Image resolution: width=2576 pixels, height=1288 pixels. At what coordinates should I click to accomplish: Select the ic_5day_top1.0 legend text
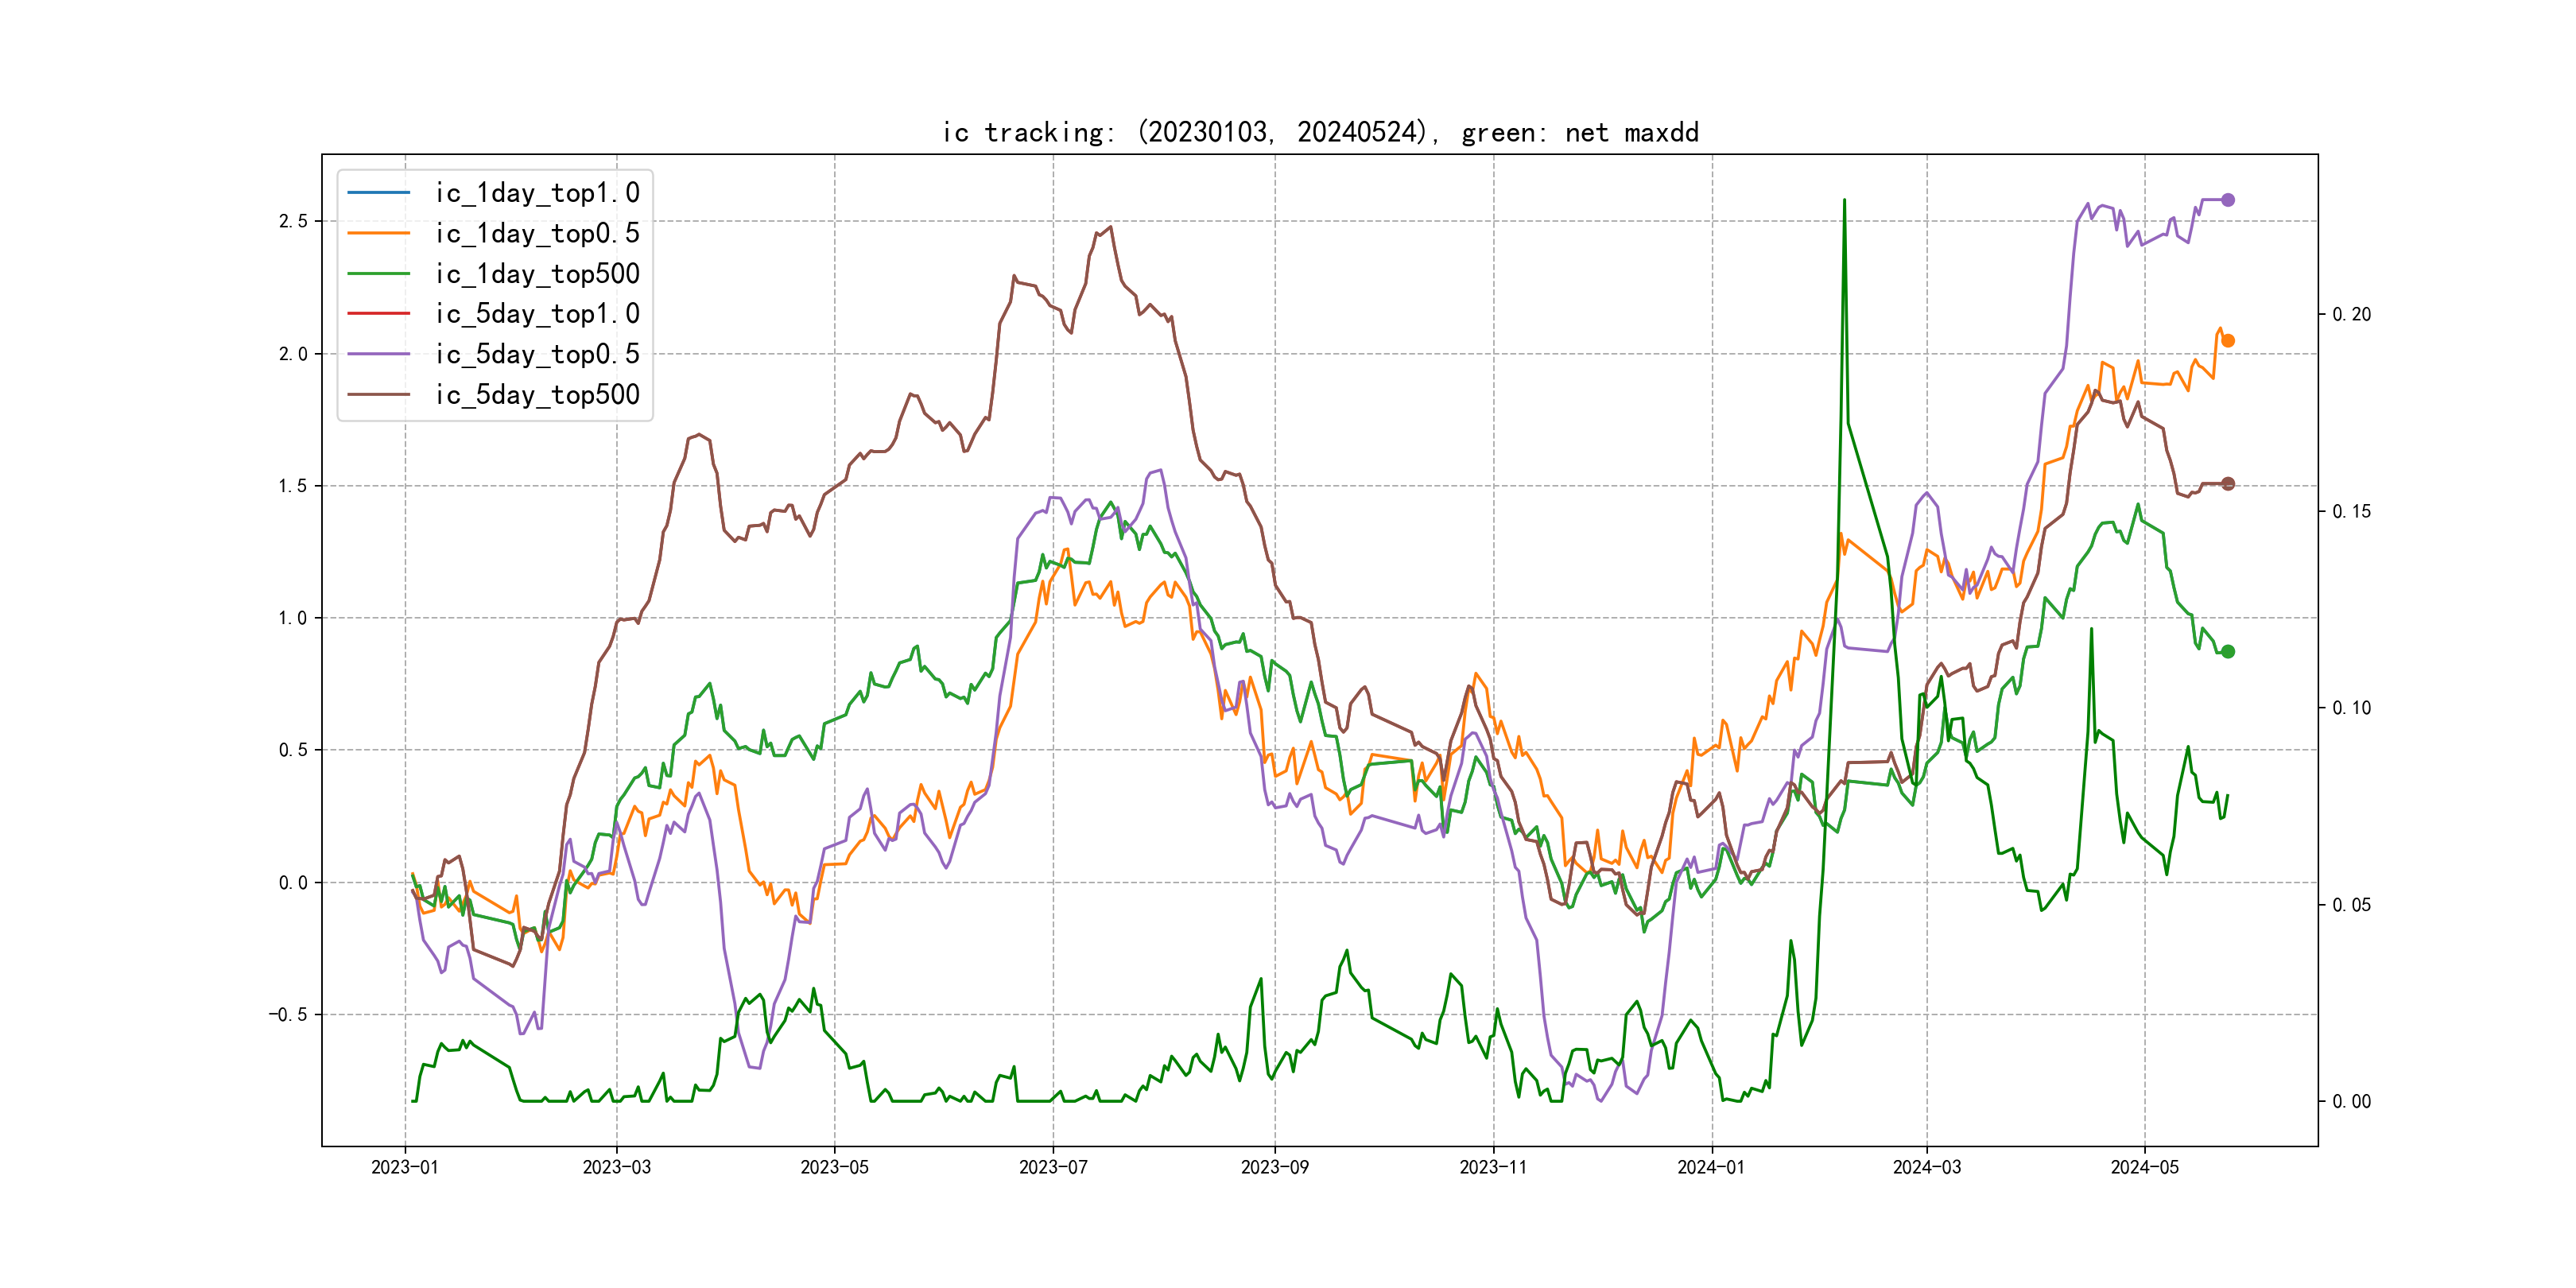coord(537,314)
